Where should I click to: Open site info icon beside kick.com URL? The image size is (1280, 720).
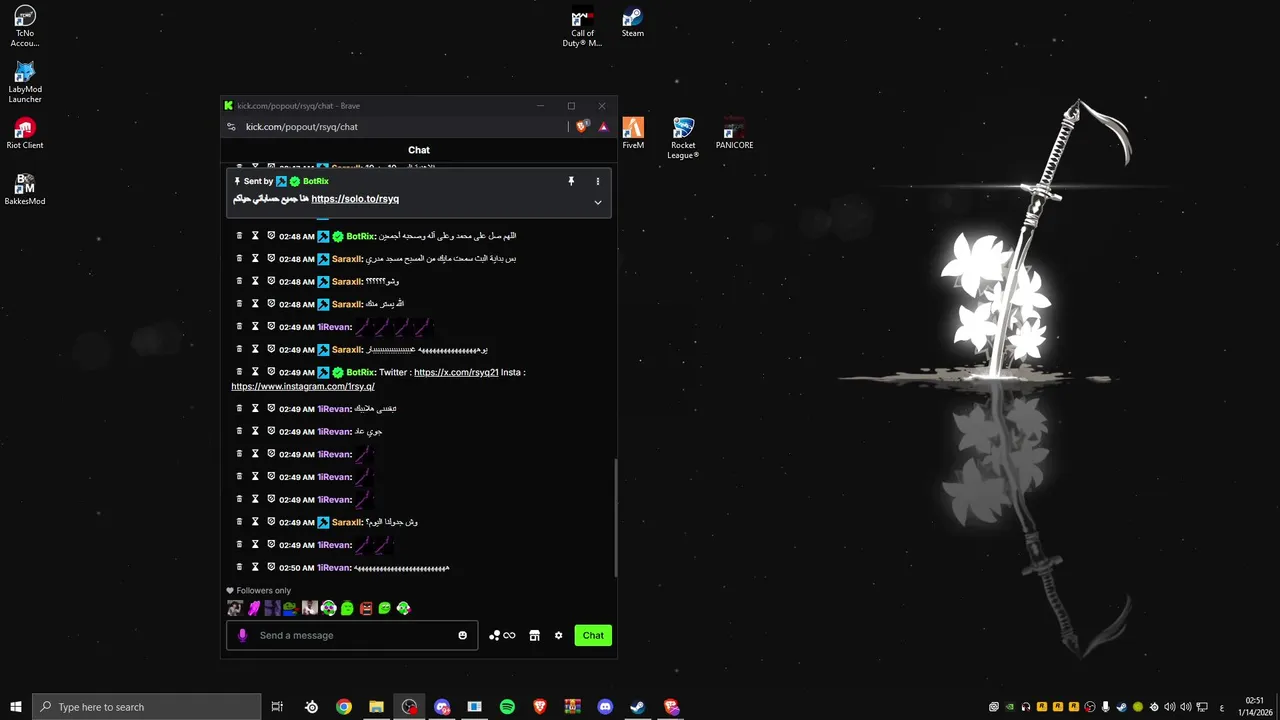231,127
